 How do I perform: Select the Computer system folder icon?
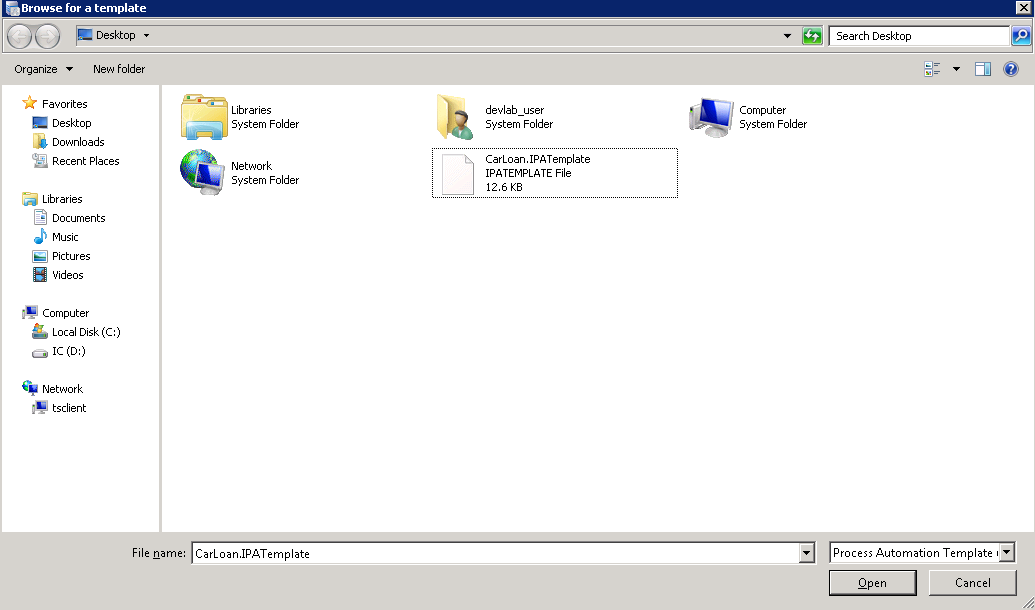711,118
